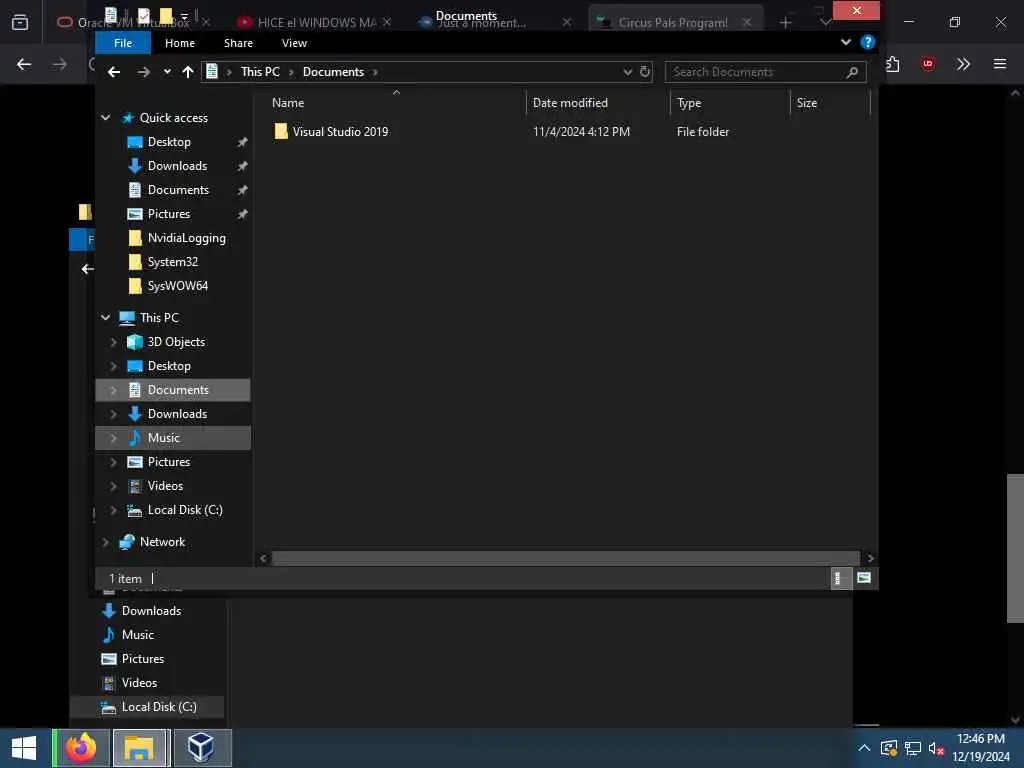This screenshot has width=1024, height=768.
Task: Expand the Network tree node
Action: [106, 542]
